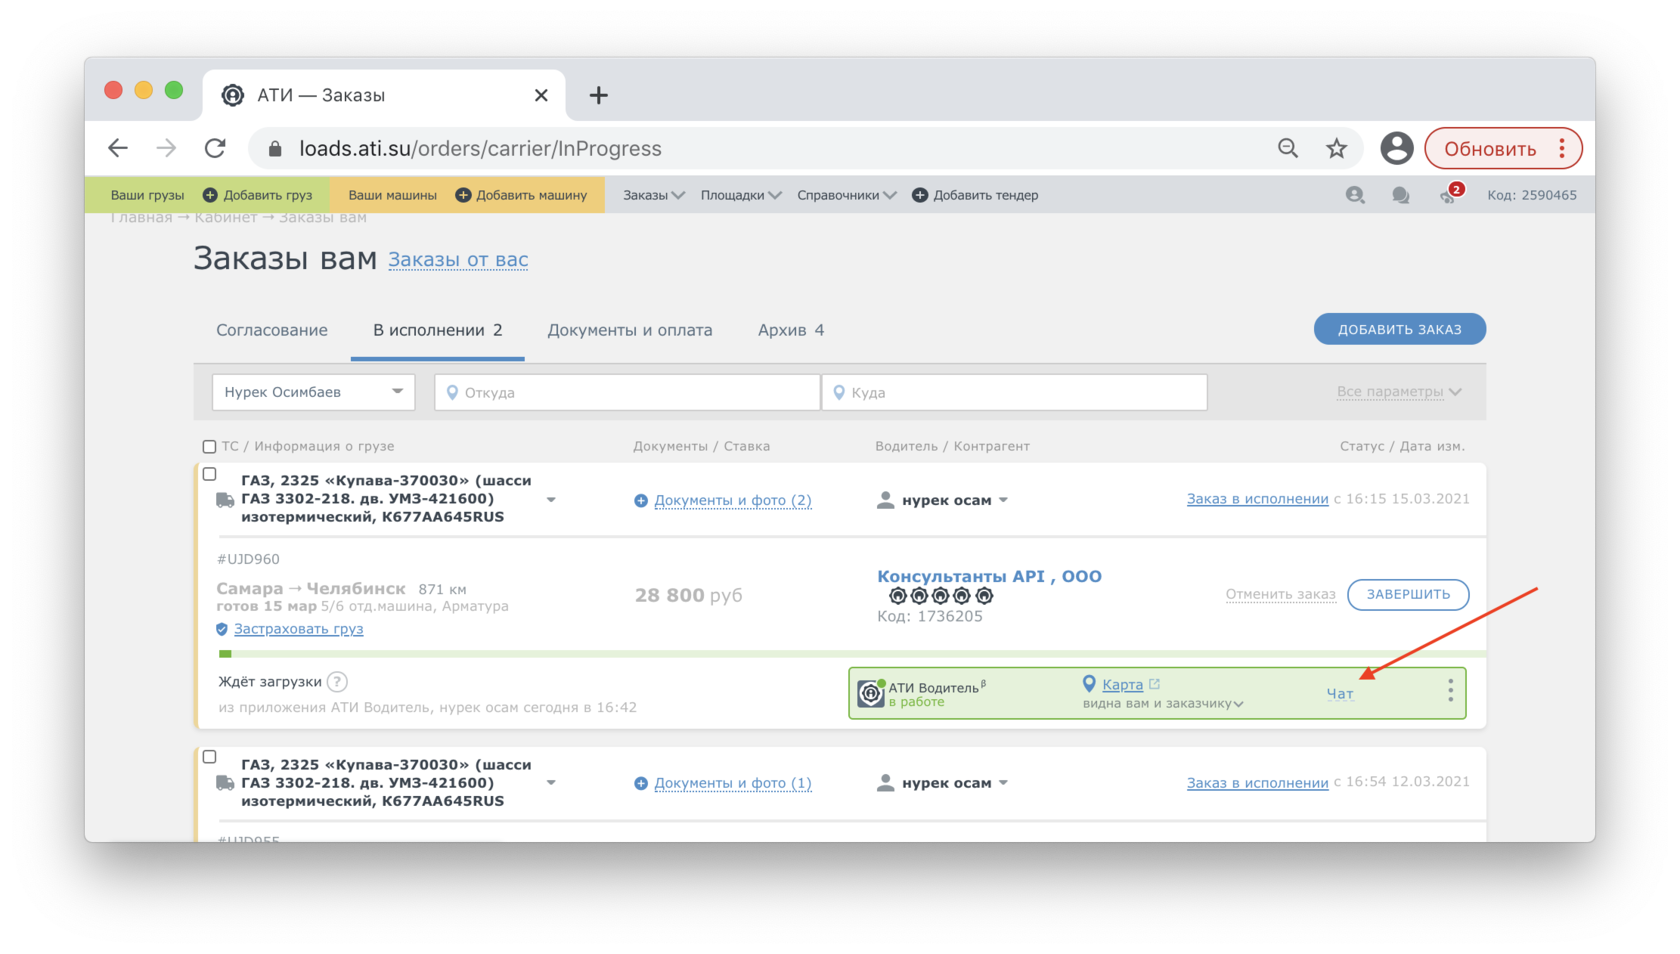1680x954 pixels.
Task: Open the Чат link in driver panel
Action: click(1340, 694)
